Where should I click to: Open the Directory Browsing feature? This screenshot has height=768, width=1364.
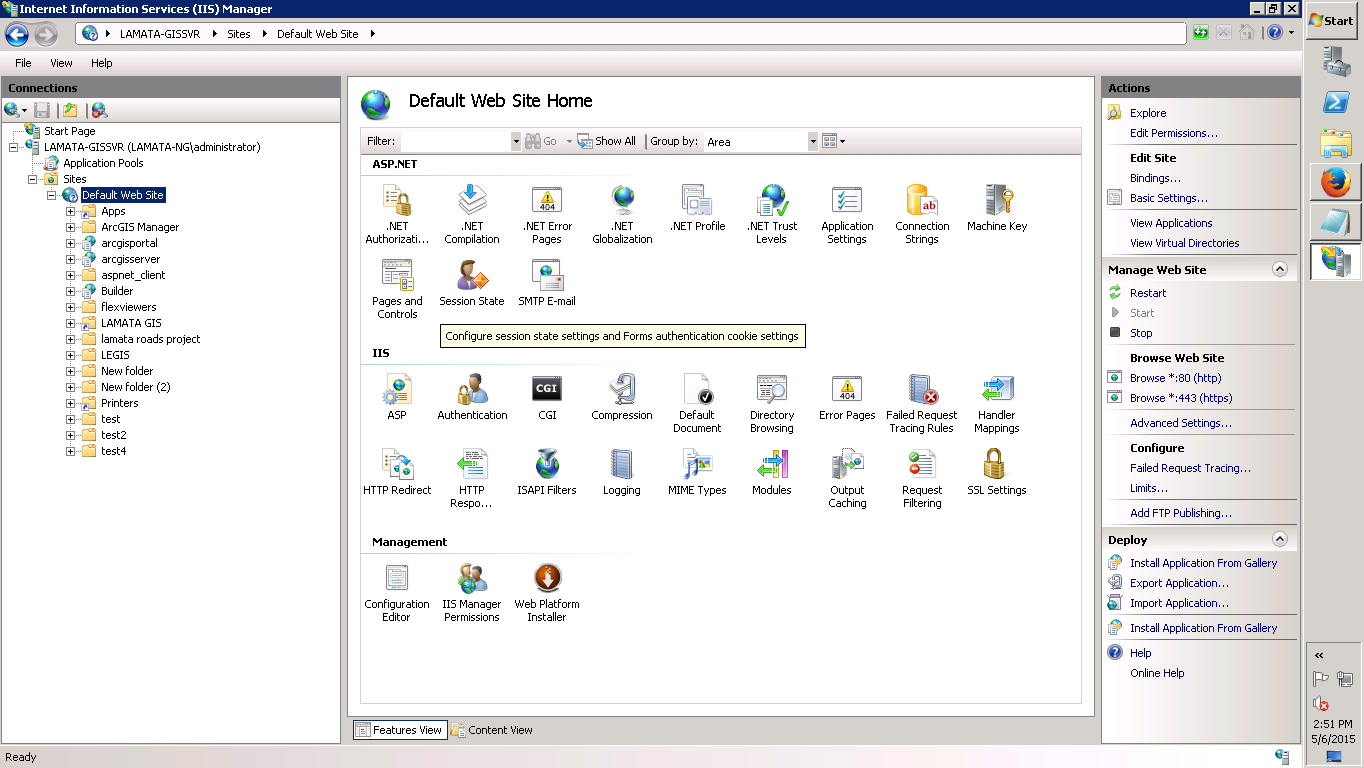[772, 403]
